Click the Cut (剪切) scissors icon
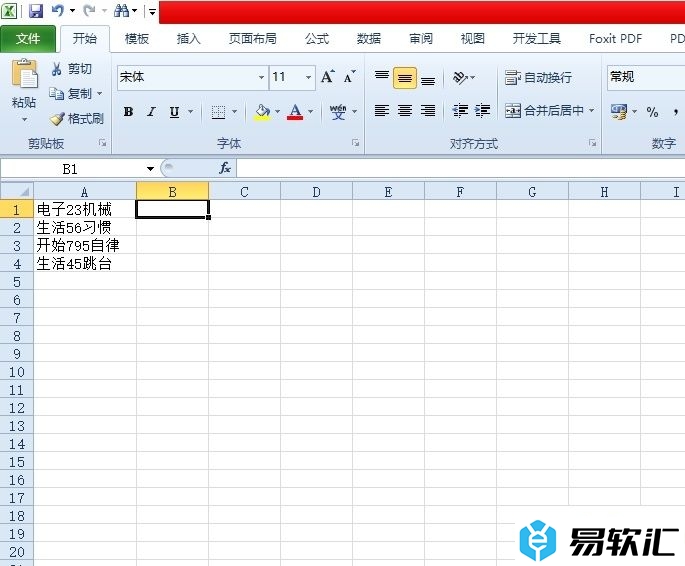Screen dimensions: 685x566 56,69
